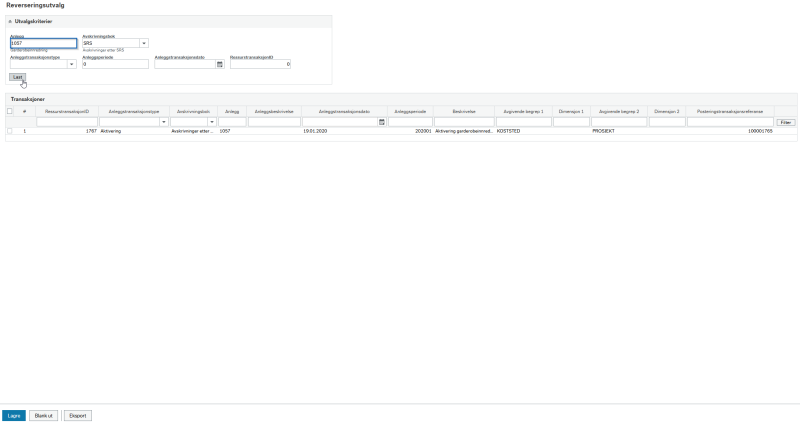Click the Transaksjoner section title
Image resolution: width=800 pixels, height=424 pixels.
(28, 99)
